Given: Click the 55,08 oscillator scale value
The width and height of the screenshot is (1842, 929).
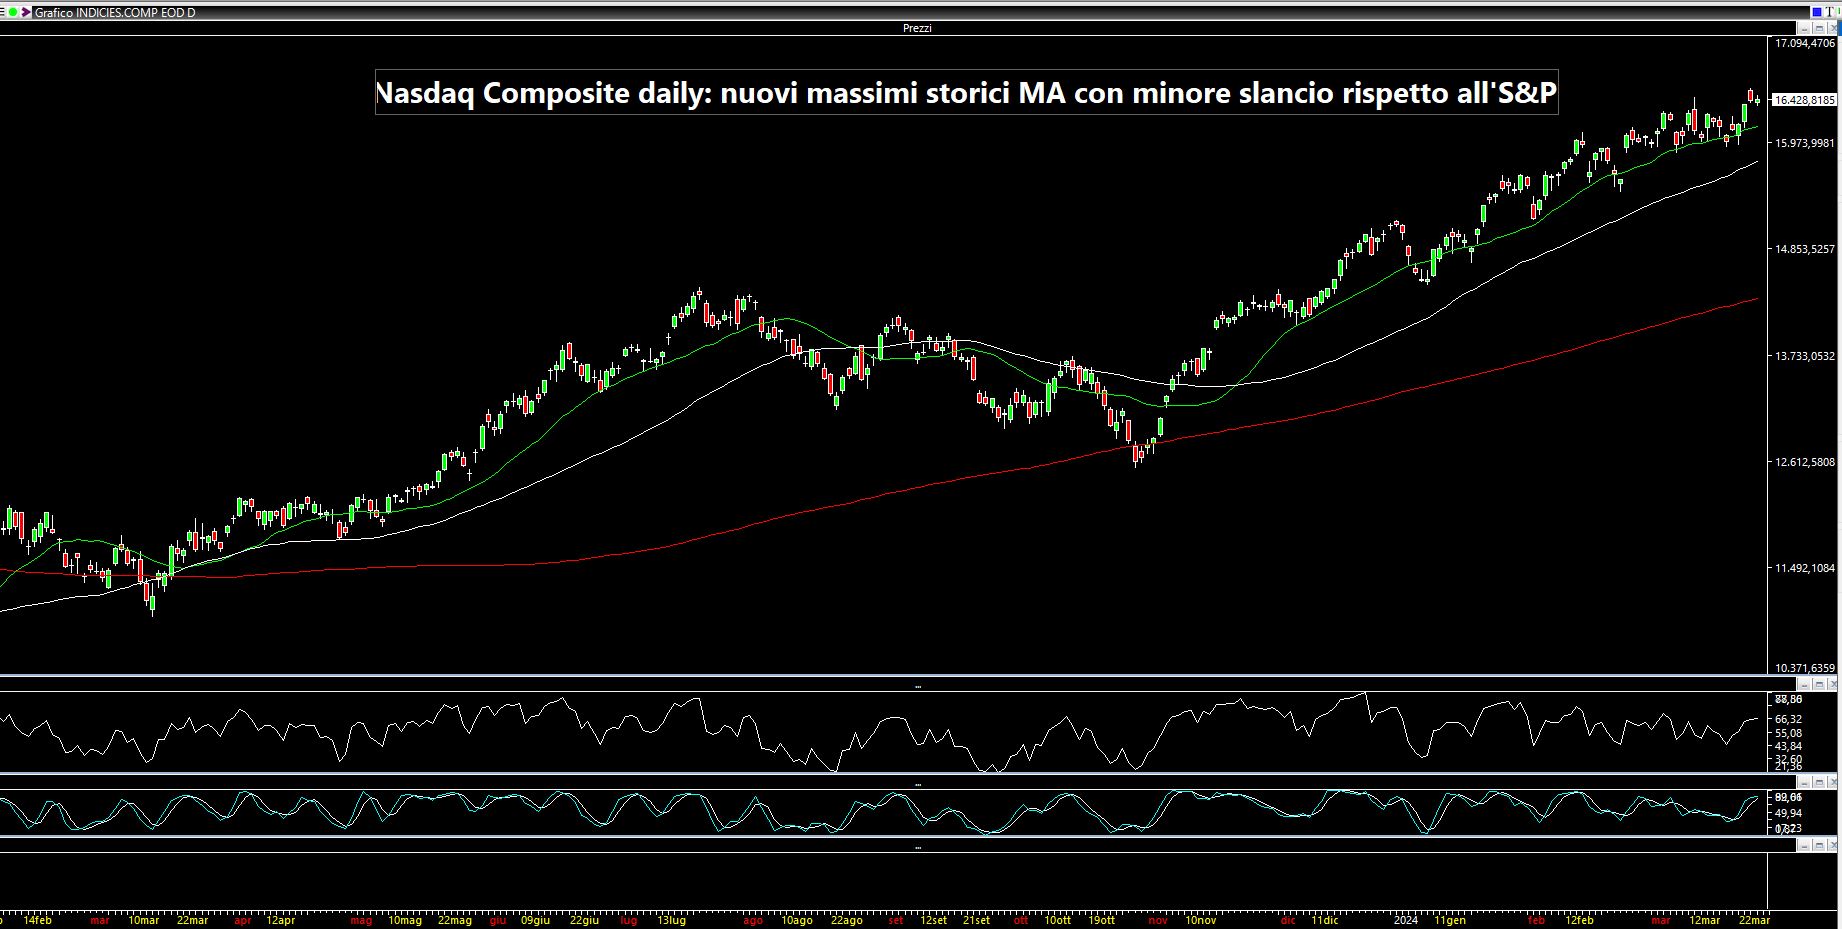Looking at the screenshot, I should (1789, 733).
